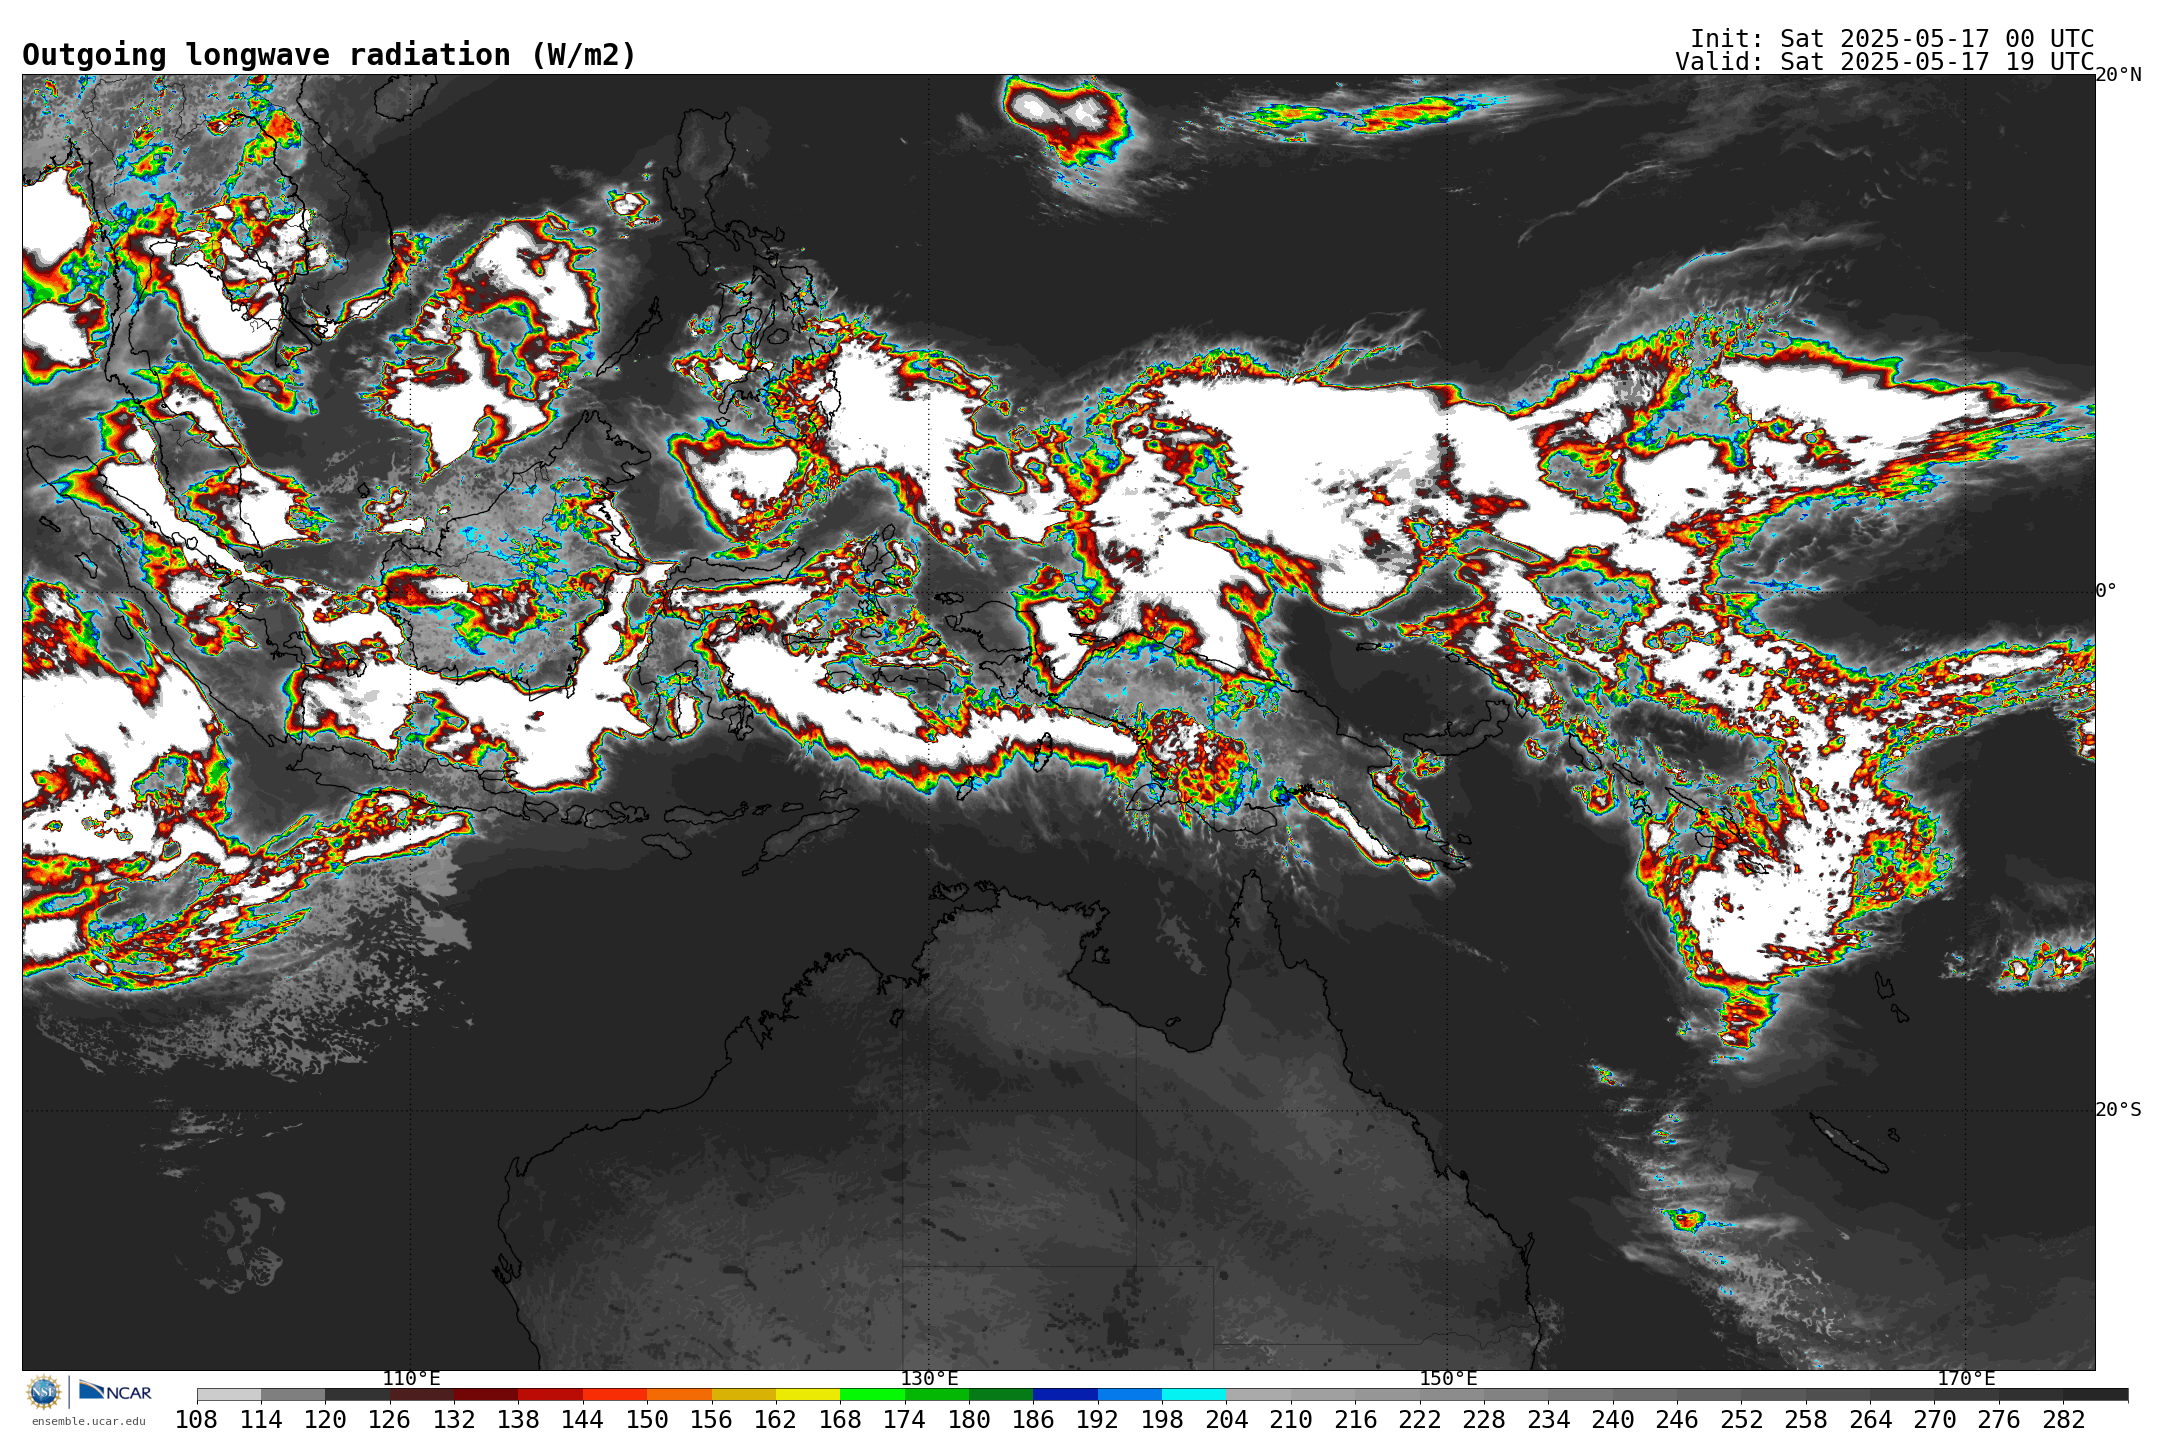This screenshot has height=1433, width=2160.
Task: Pick the bright green swatch between 168 and 174
Action: click(872, 1395)
